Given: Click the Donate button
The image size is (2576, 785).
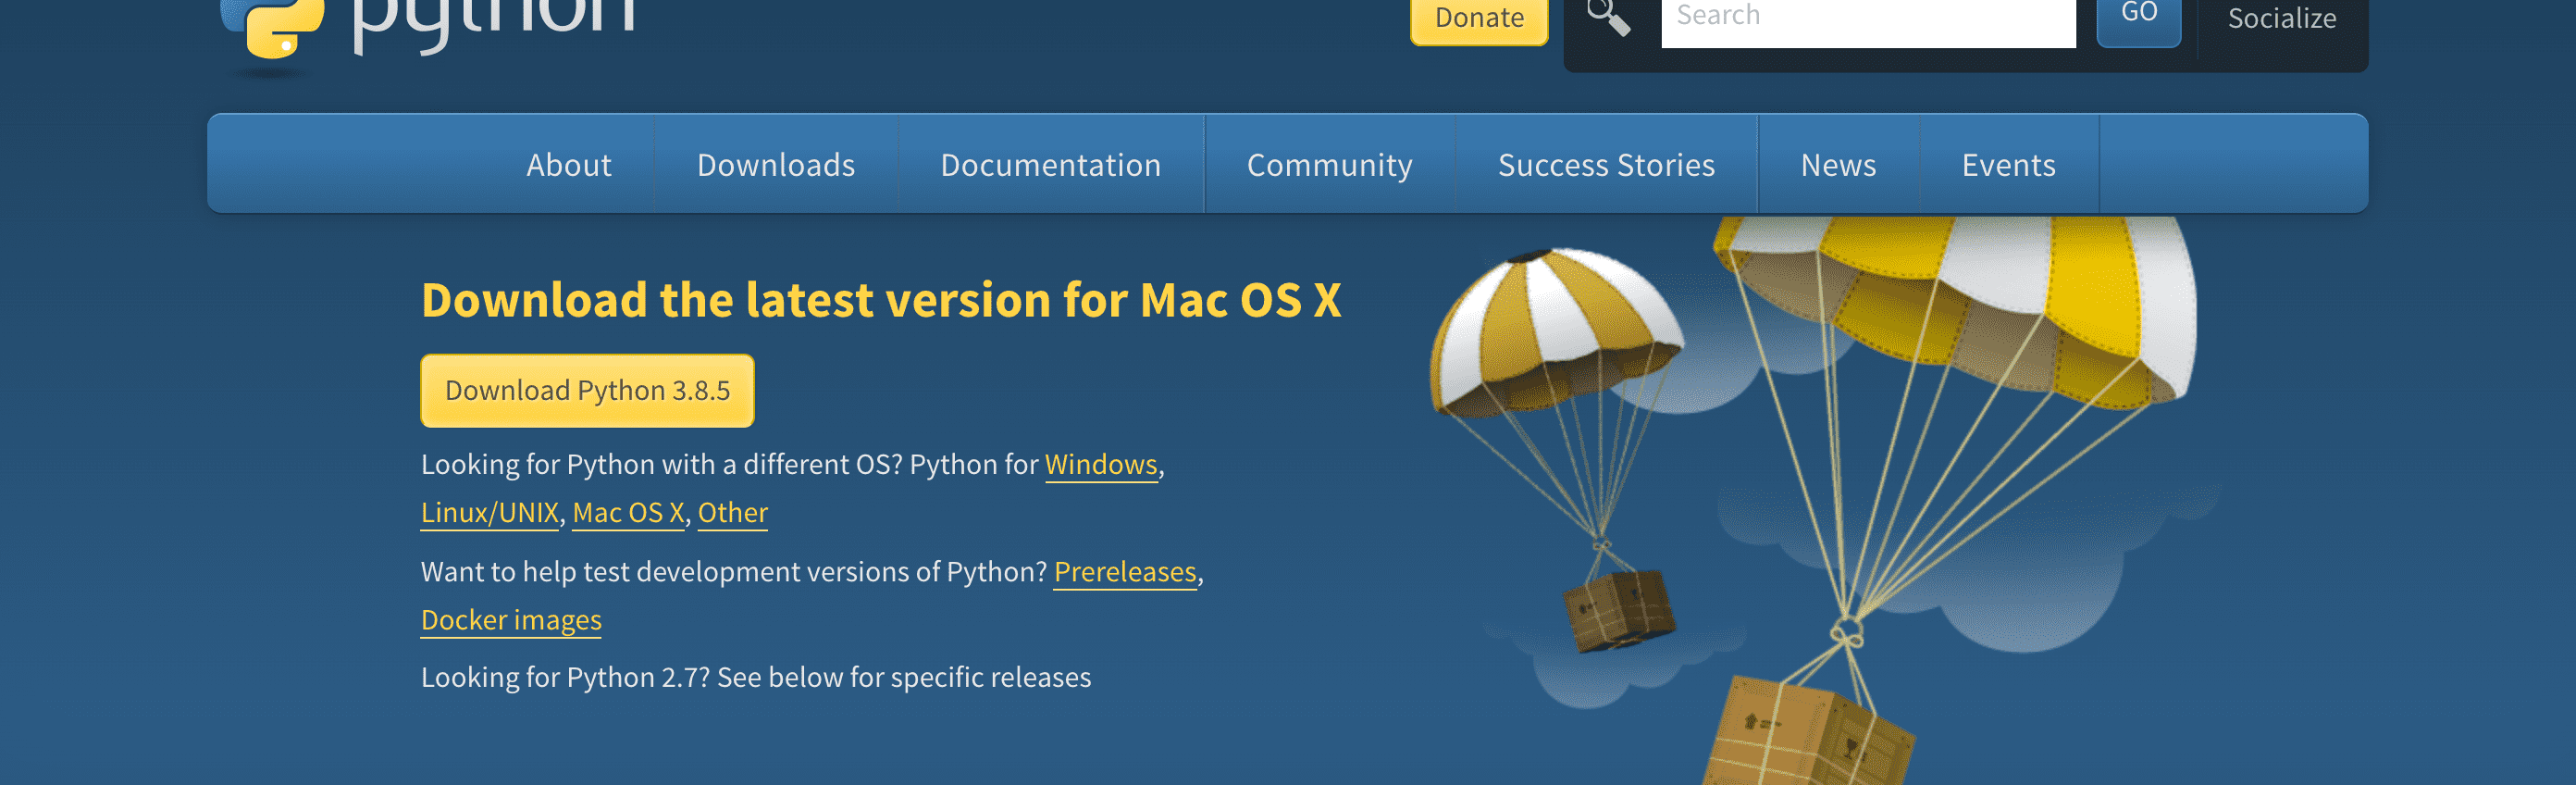Looking at the screenshot, I should click(1479, 20).
